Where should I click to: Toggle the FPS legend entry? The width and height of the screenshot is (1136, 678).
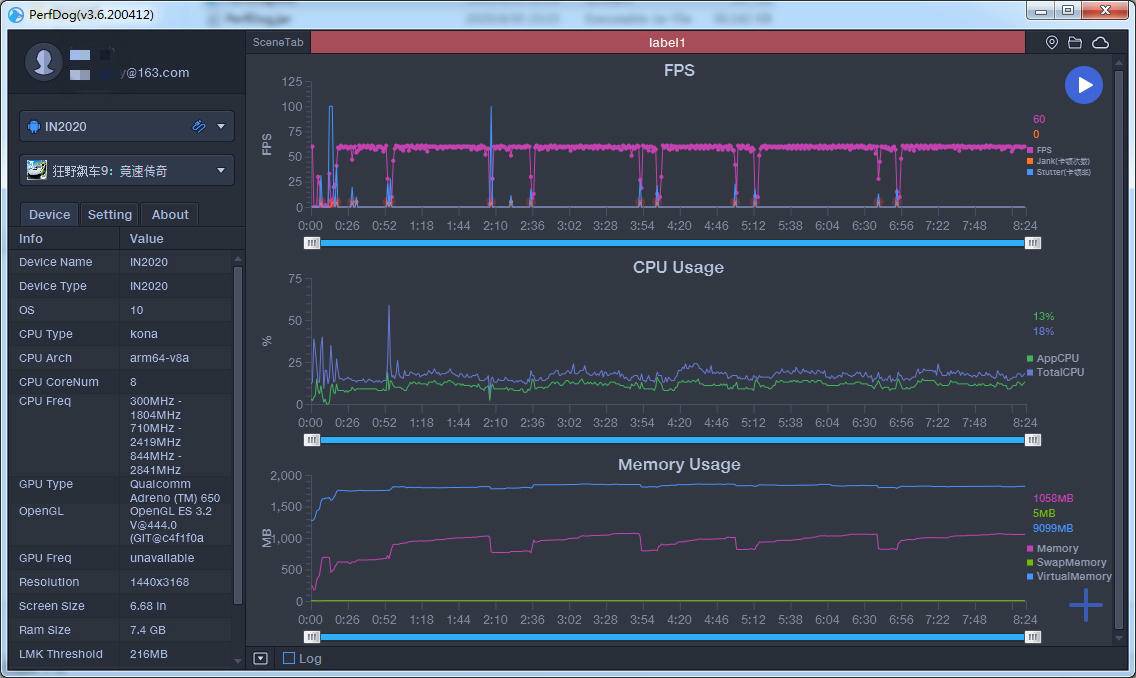coord(1039,150)
